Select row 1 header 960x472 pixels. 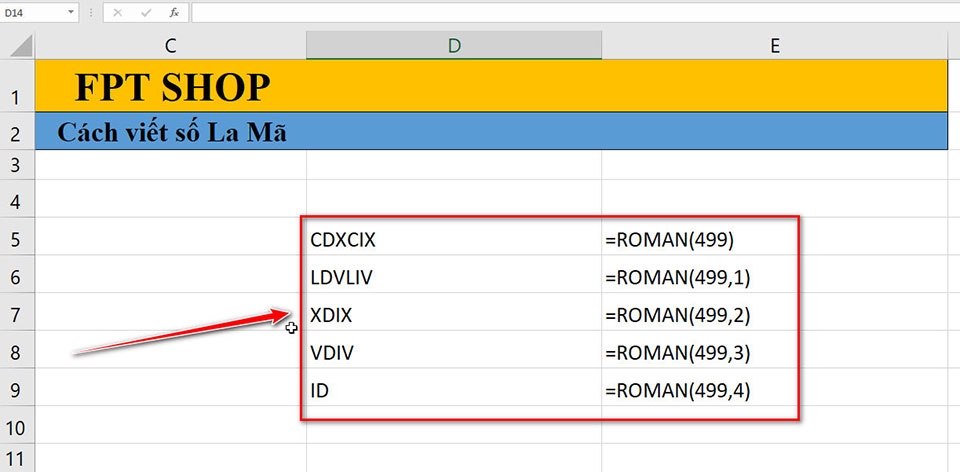point(17,86)
